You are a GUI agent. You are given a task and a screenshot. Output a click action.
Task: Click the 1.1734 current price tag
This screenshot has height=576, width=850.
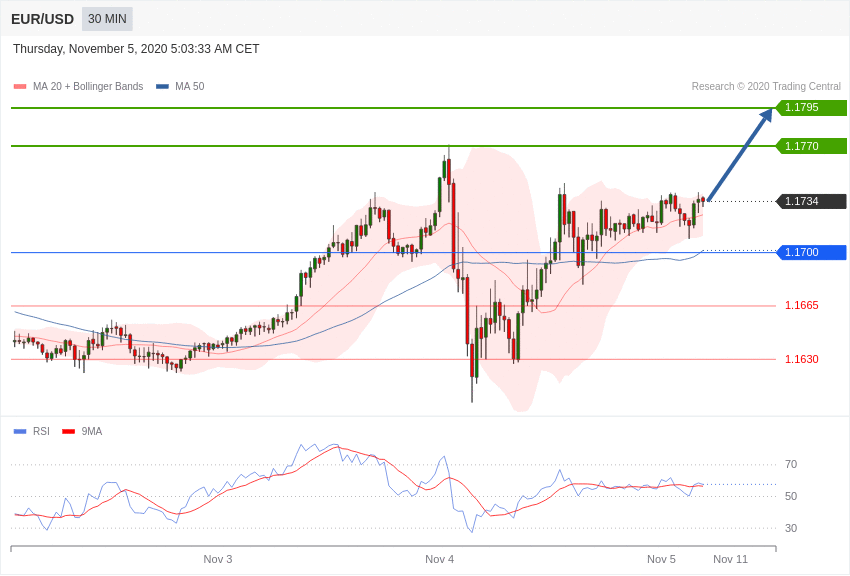tap(811, 201)
